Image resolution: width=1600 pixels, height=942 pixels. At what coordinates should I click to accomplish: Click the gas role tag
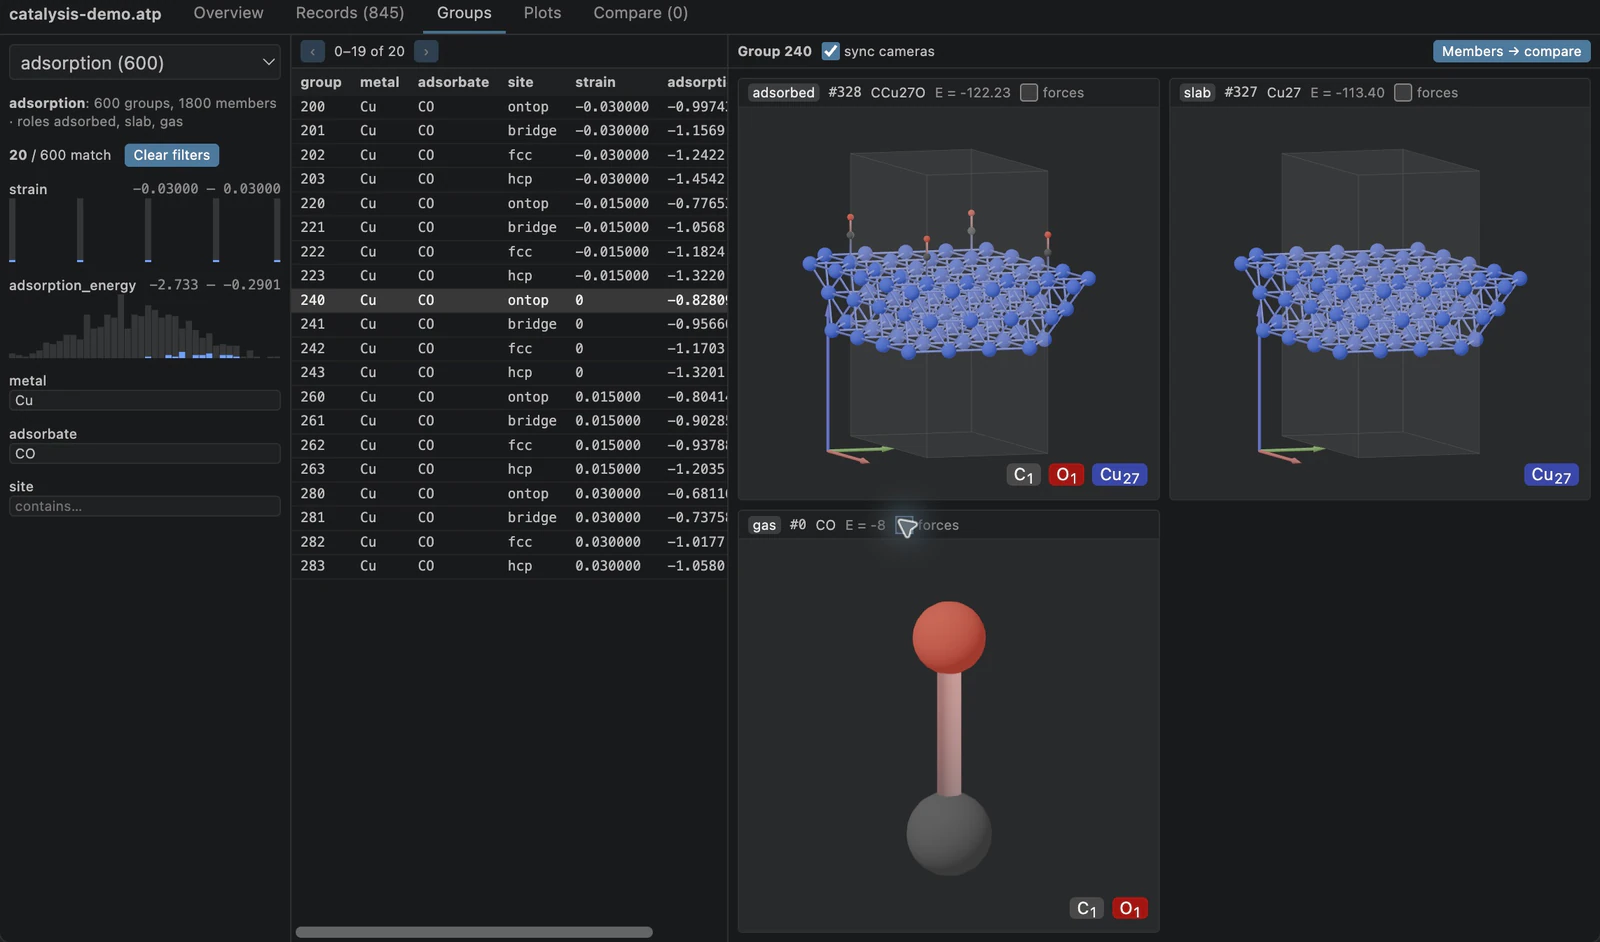click(x=764, y=525)
